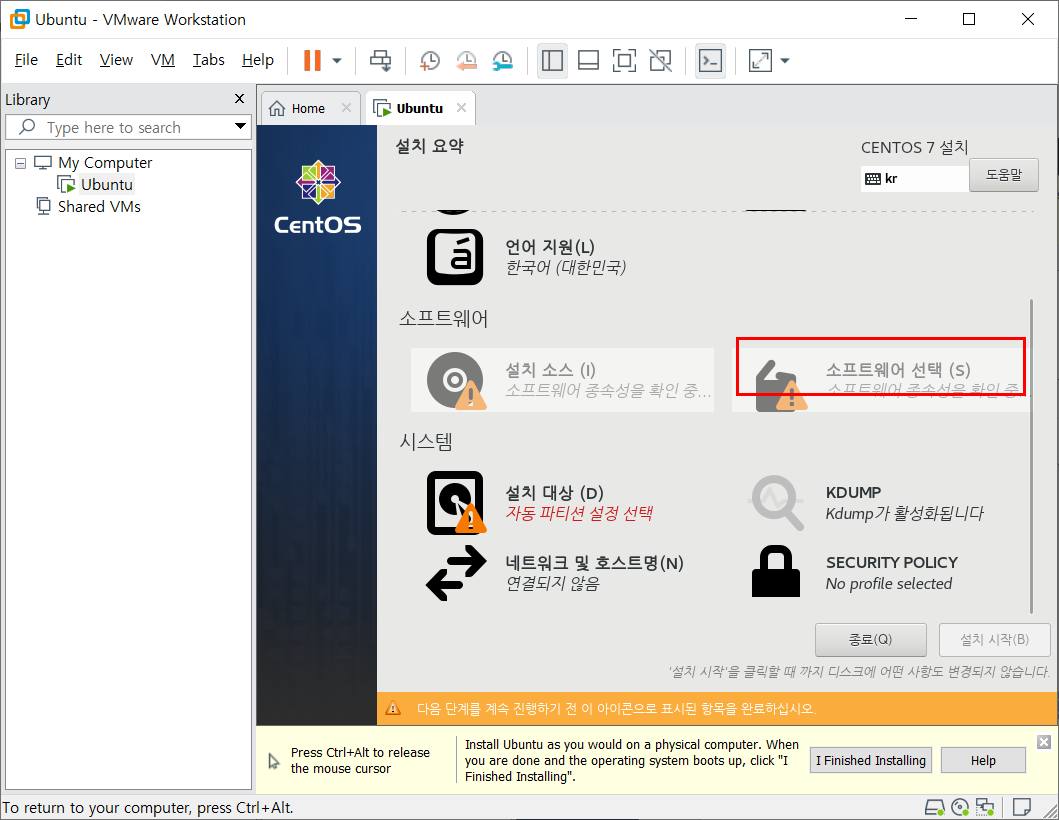
Task: Click the 설치 시작(B) begin install button
Action: coord(994,639)
